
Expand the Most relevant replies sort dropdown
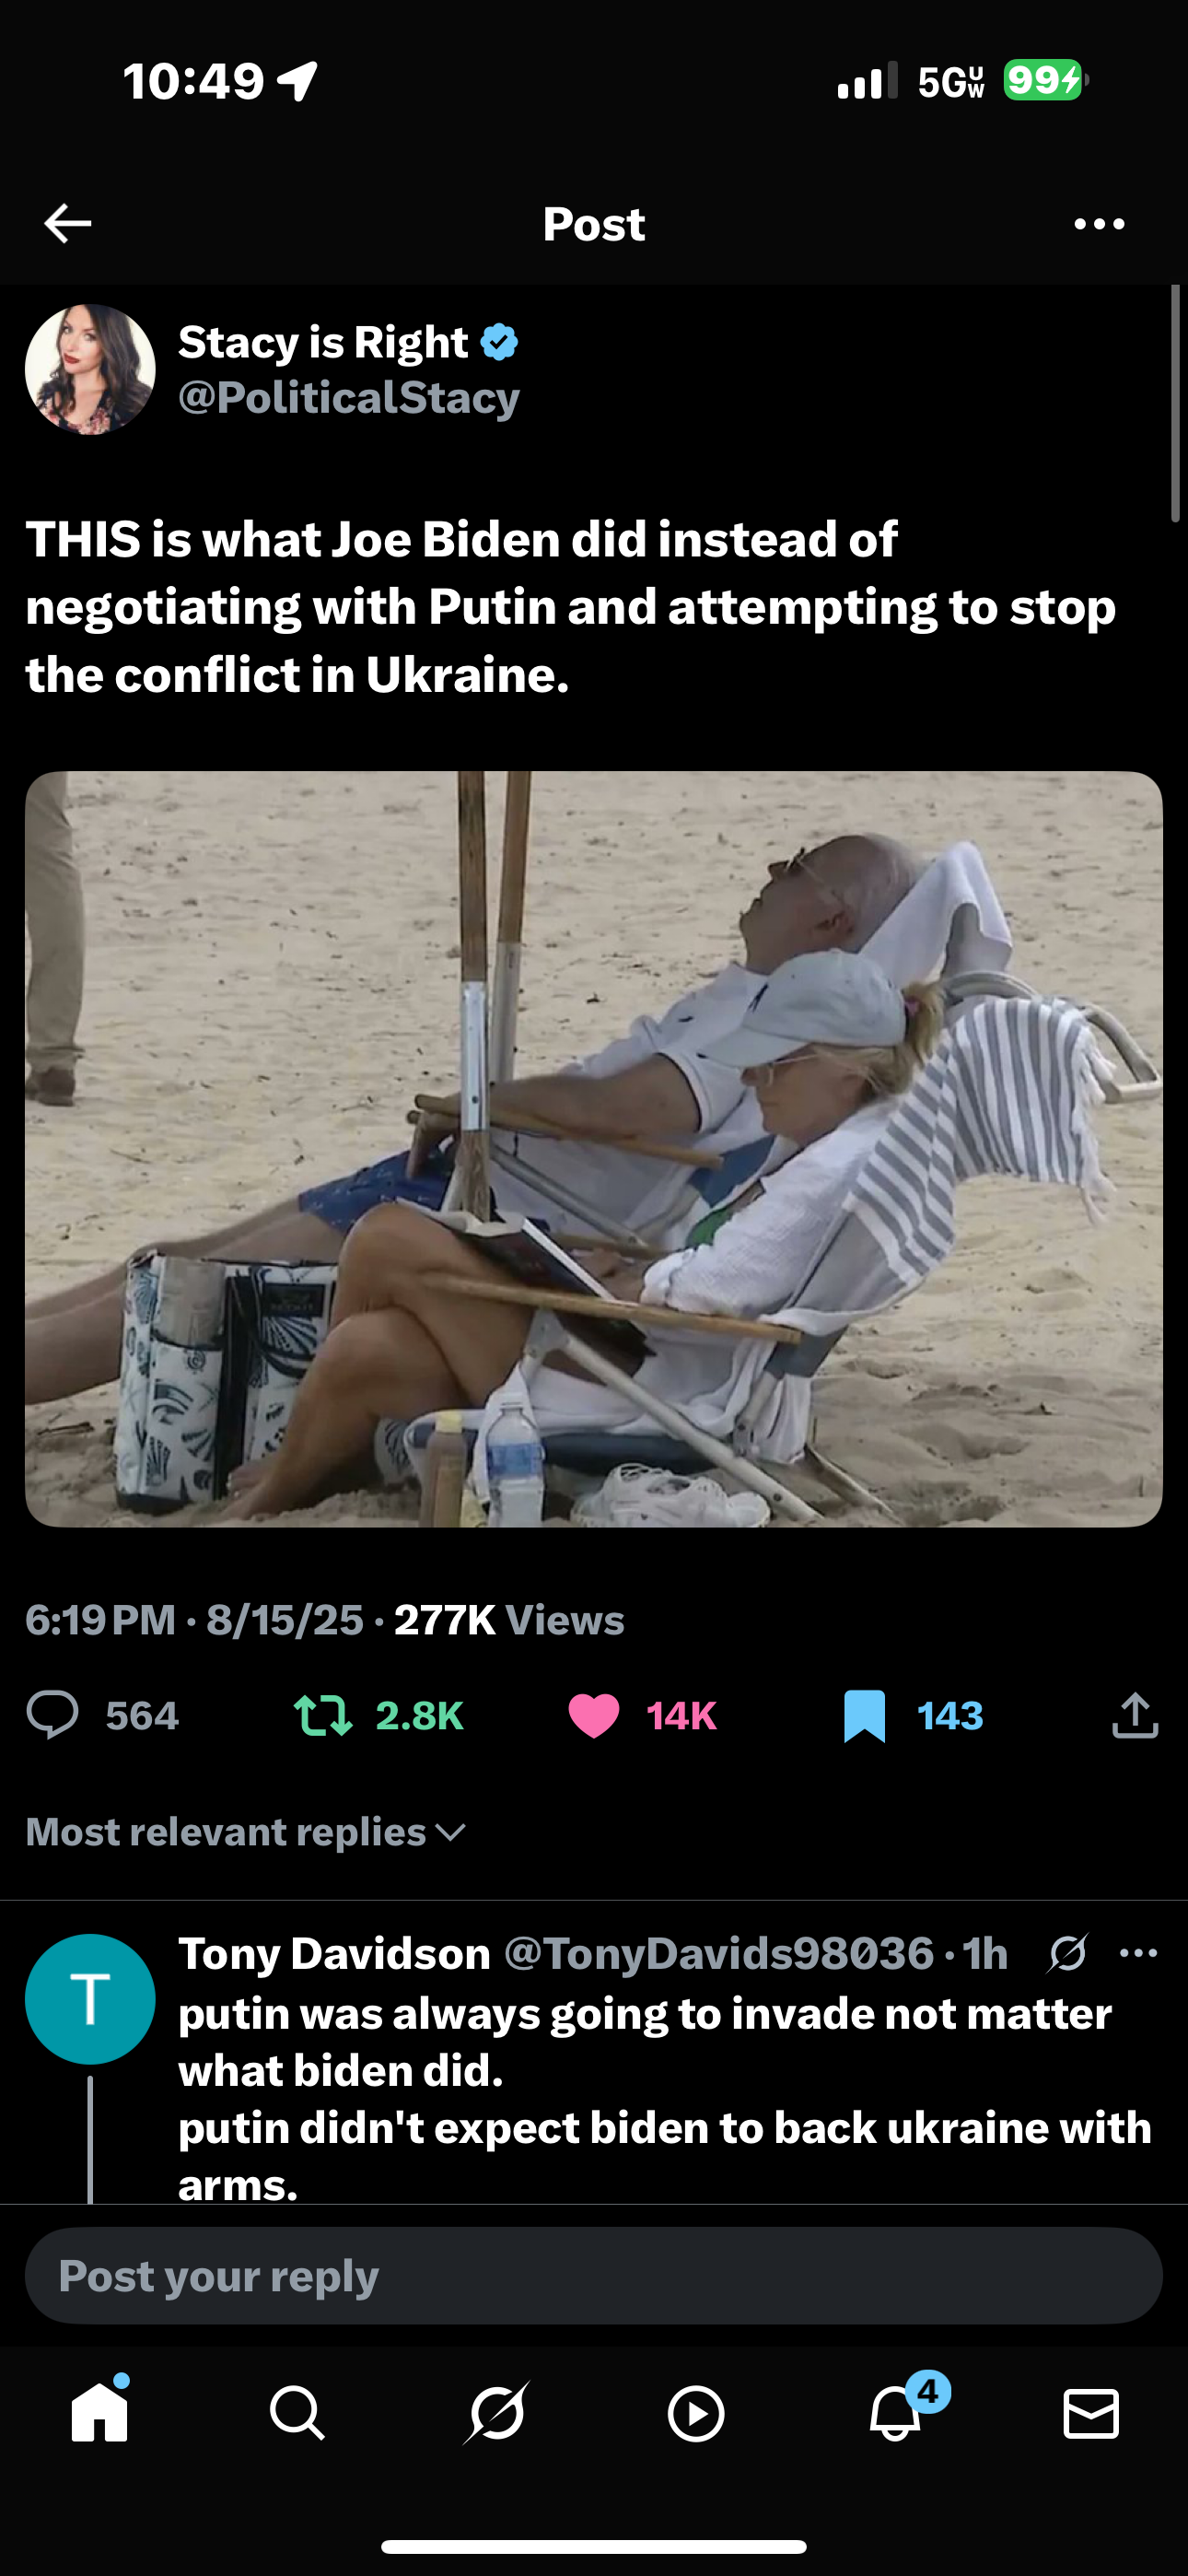246,1832
